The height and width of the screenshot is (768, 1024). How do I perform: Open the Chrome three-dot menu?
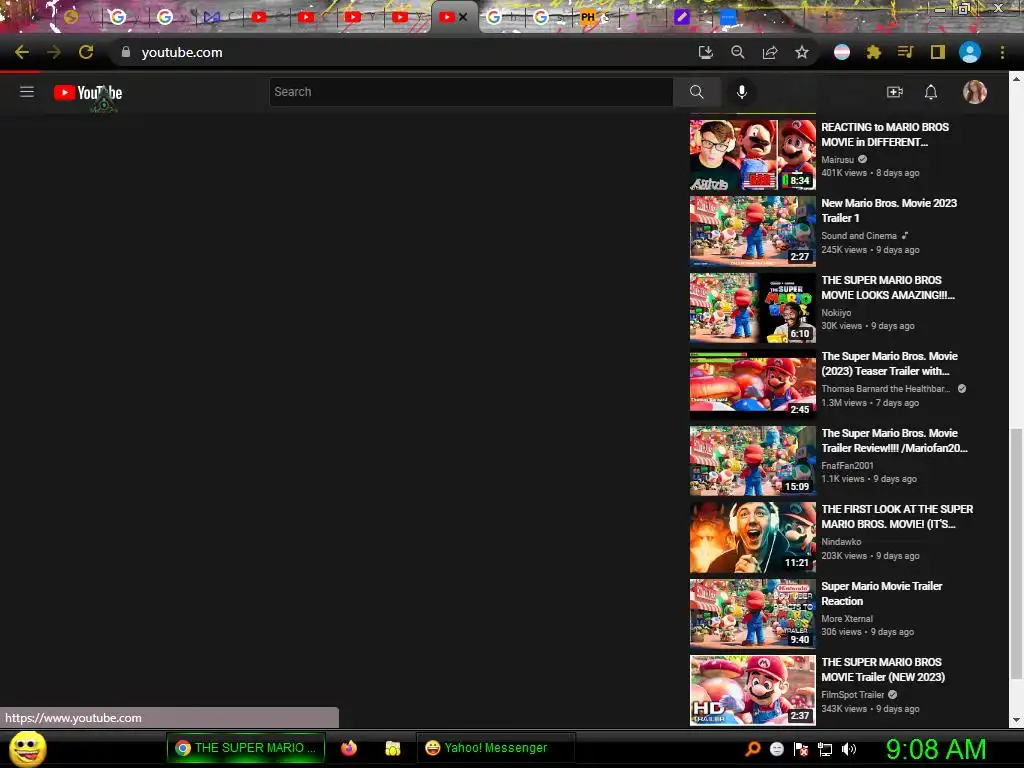[x=1002, y=52]
